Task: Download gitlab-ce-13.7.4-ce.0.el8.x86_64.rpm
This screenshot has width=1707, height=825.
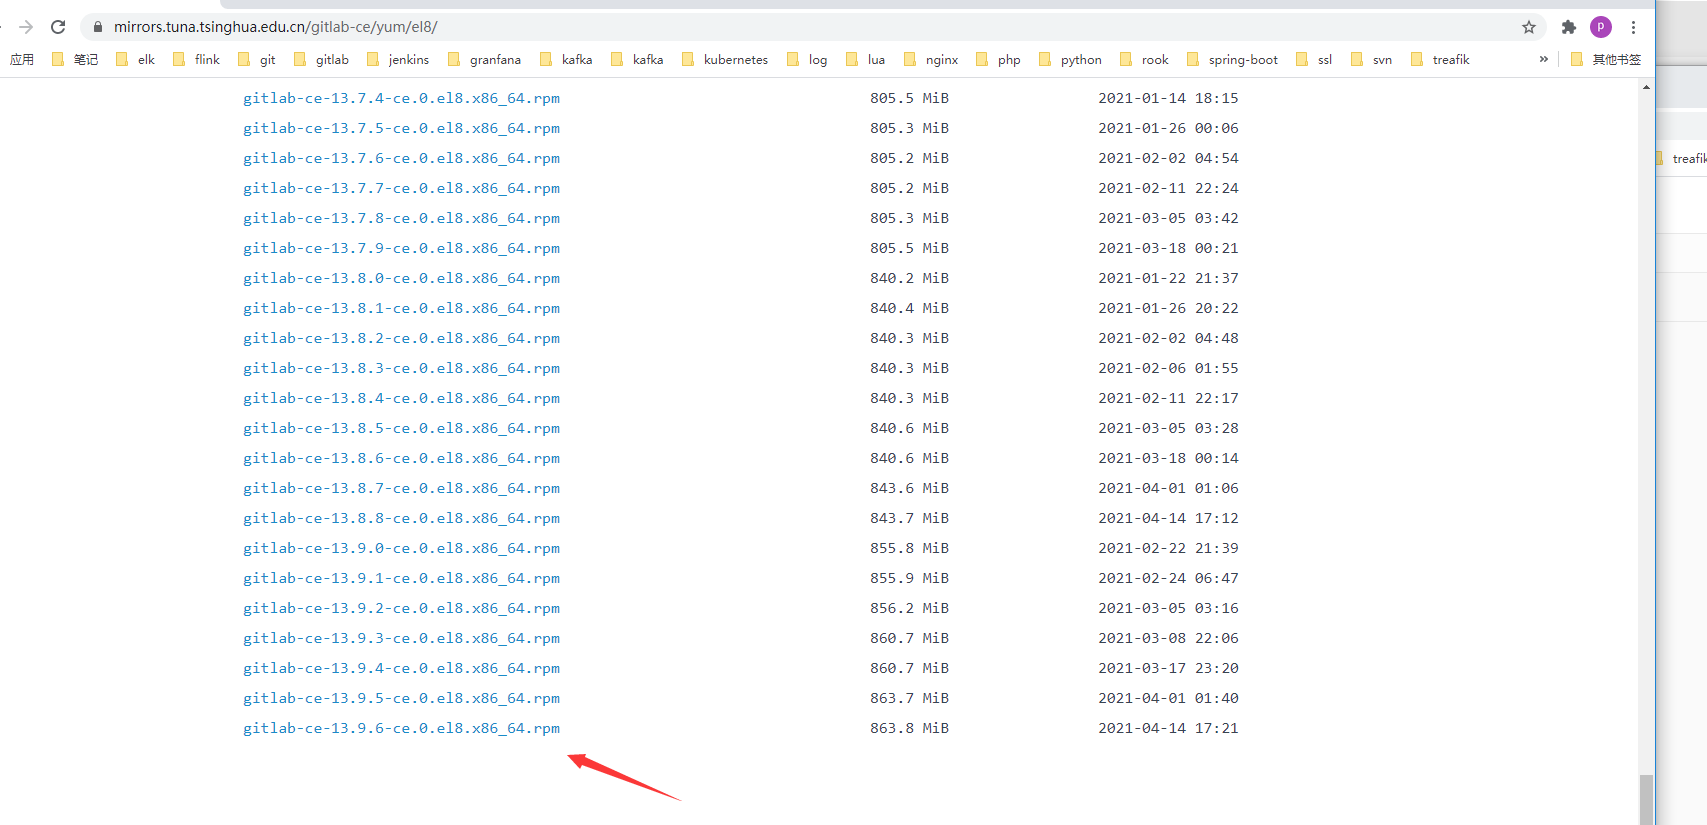Action: [x=401, y=98]
